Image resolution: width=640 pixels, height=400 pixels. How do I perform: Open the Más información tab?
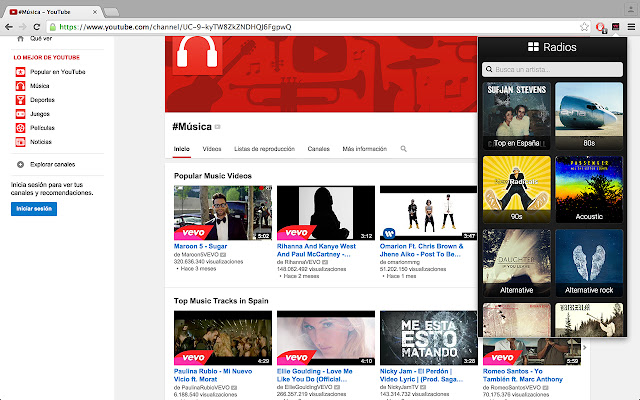tap(364, 149)
